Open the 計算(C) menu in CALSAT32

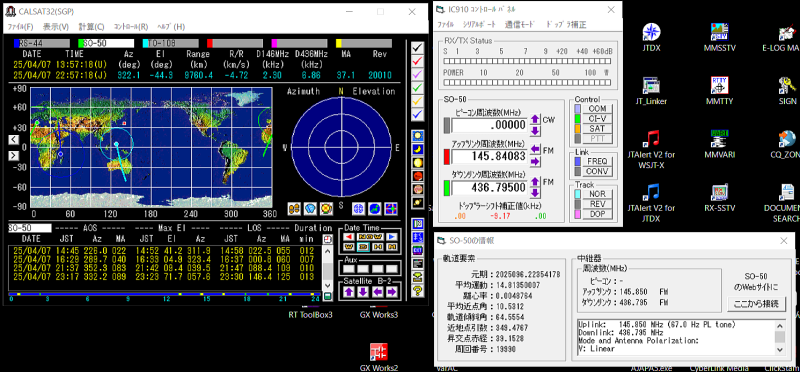[x=92, y=27]
